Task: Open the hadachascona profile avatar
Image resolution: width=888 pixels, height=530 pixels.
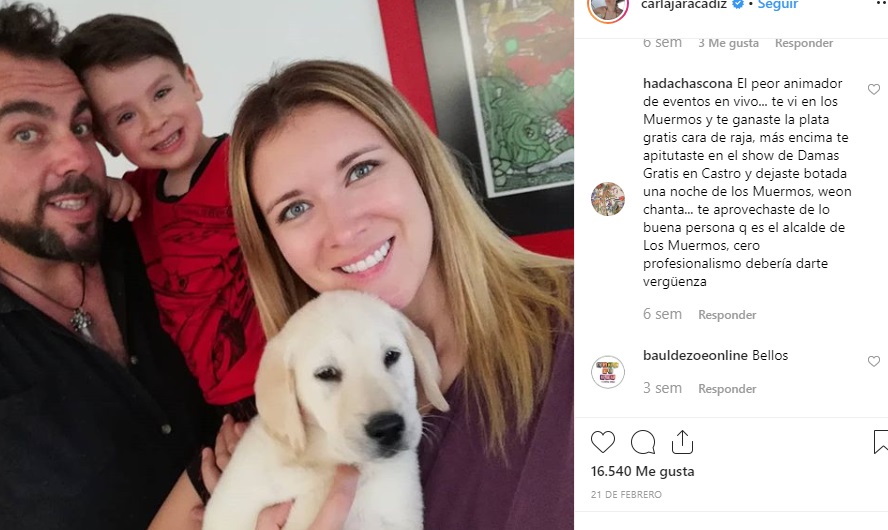Action: (608, 199)
